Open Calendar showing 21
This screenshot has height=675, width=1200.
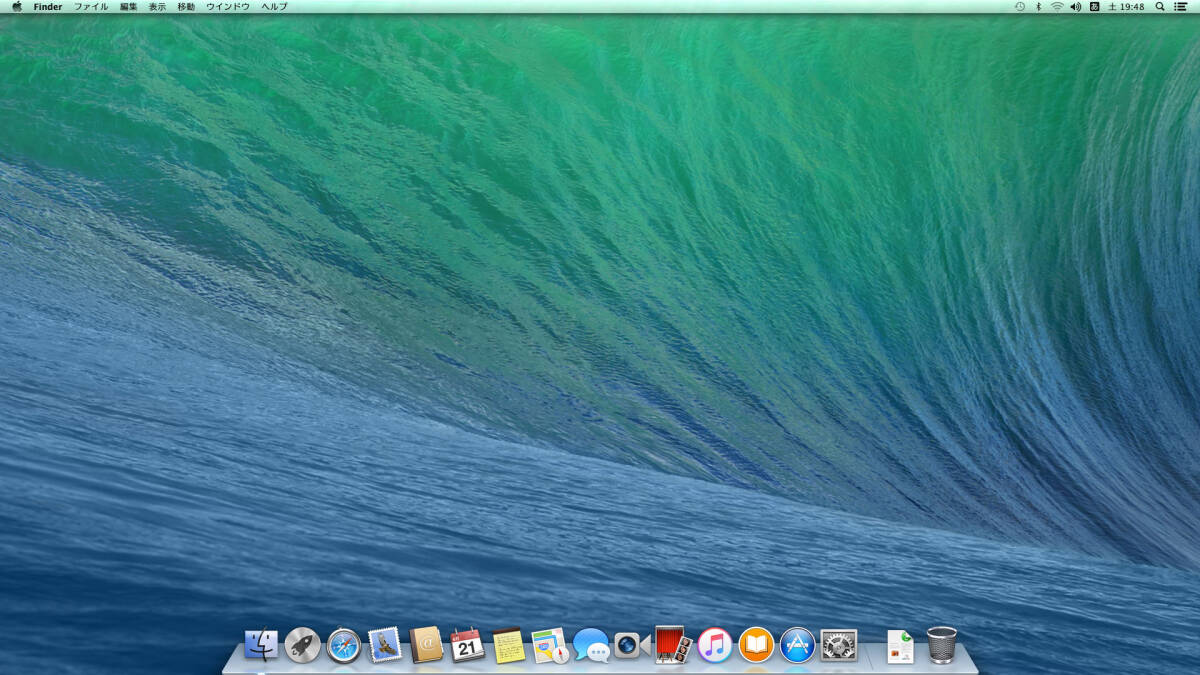(468, 645)
